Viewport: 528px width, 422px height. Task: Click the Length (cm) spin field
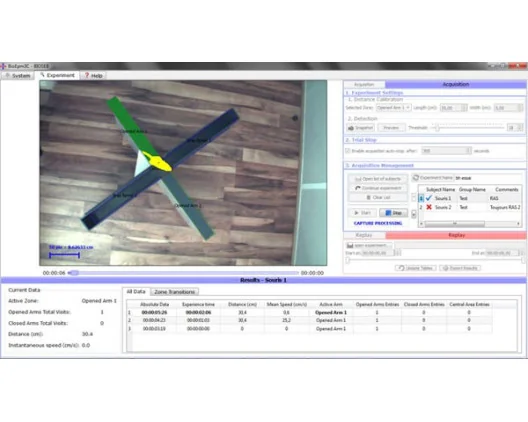pyautogui.click(x=453, y=108)
